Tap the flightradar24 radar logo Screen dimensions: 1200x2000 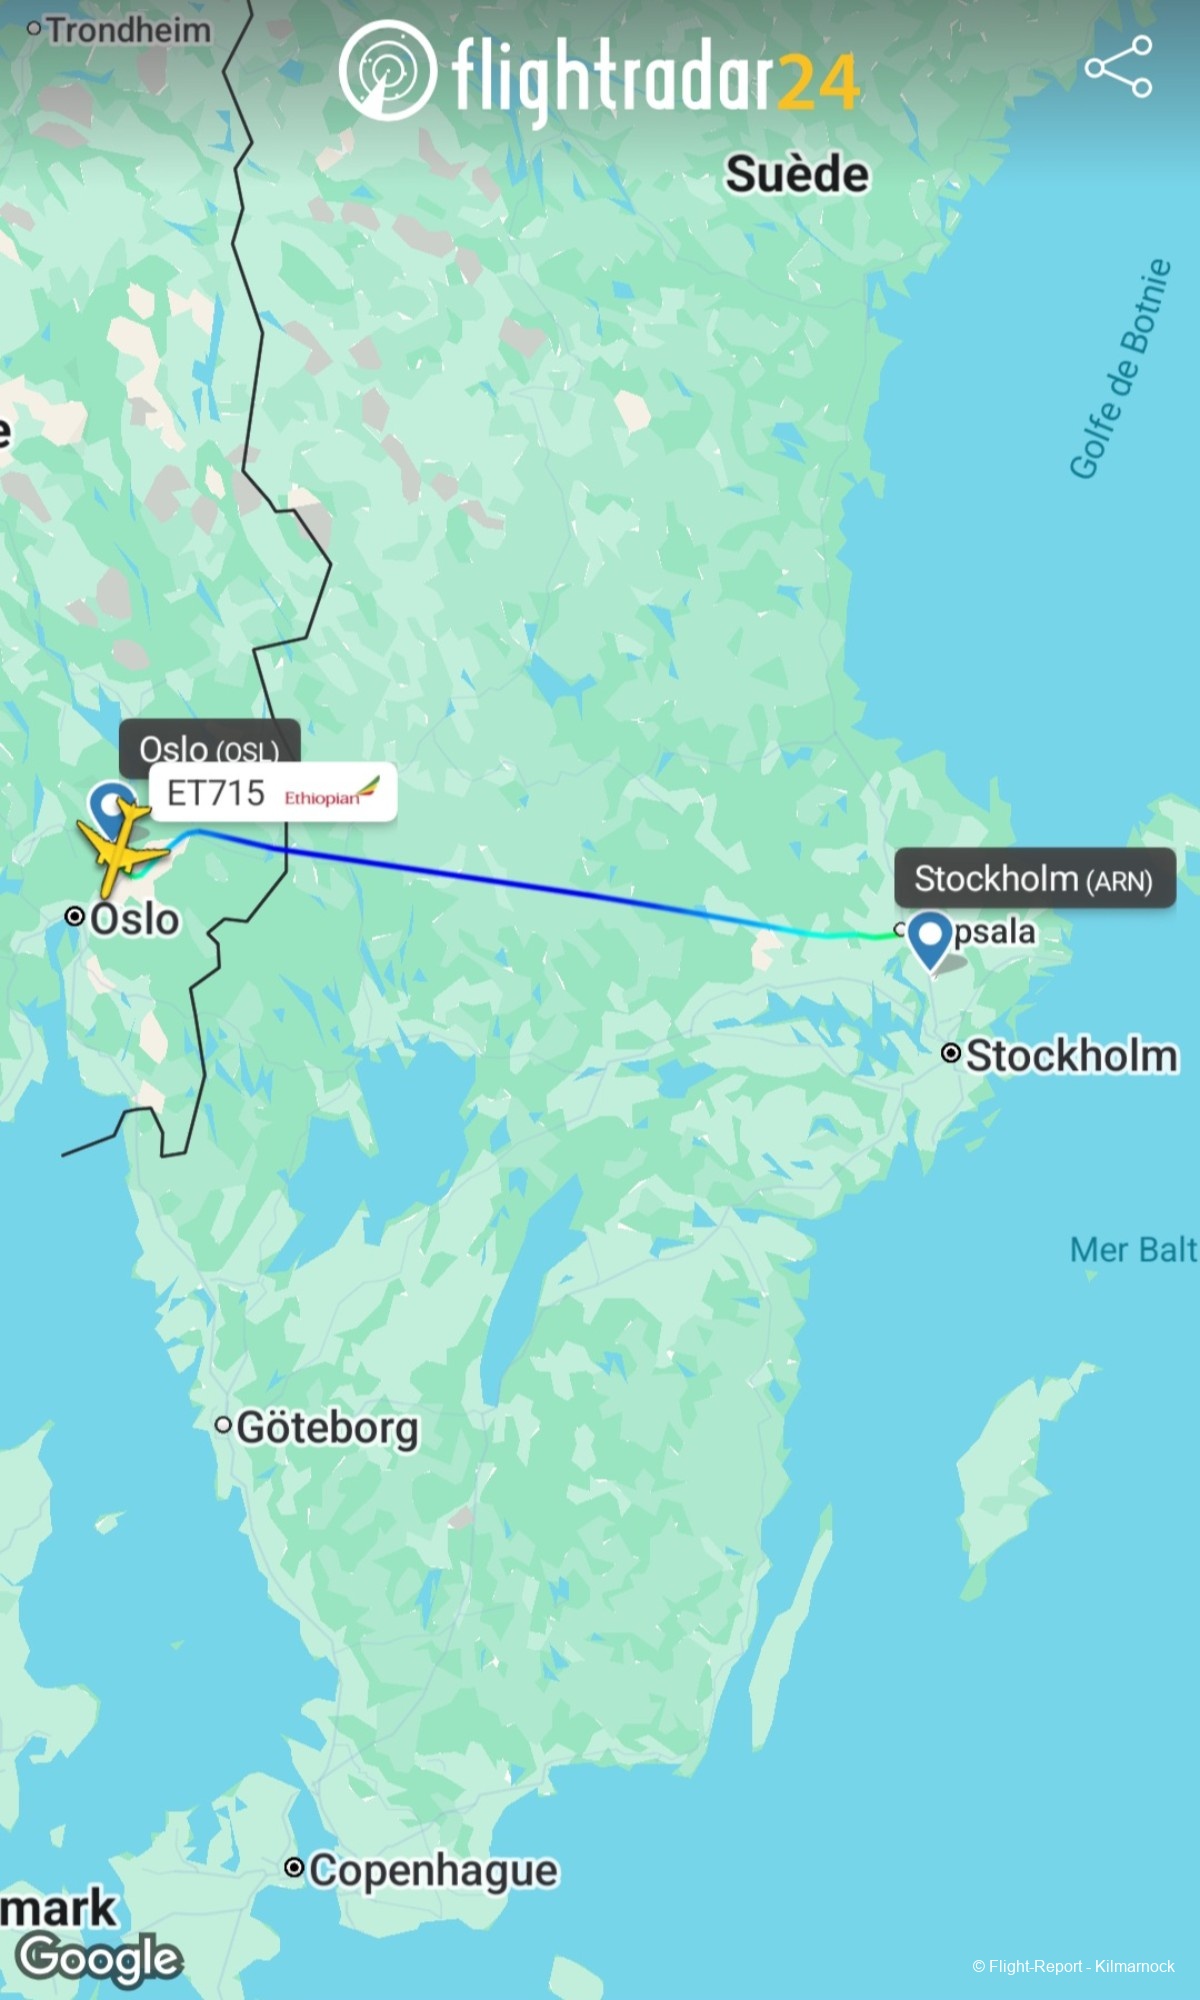[387, 70]
